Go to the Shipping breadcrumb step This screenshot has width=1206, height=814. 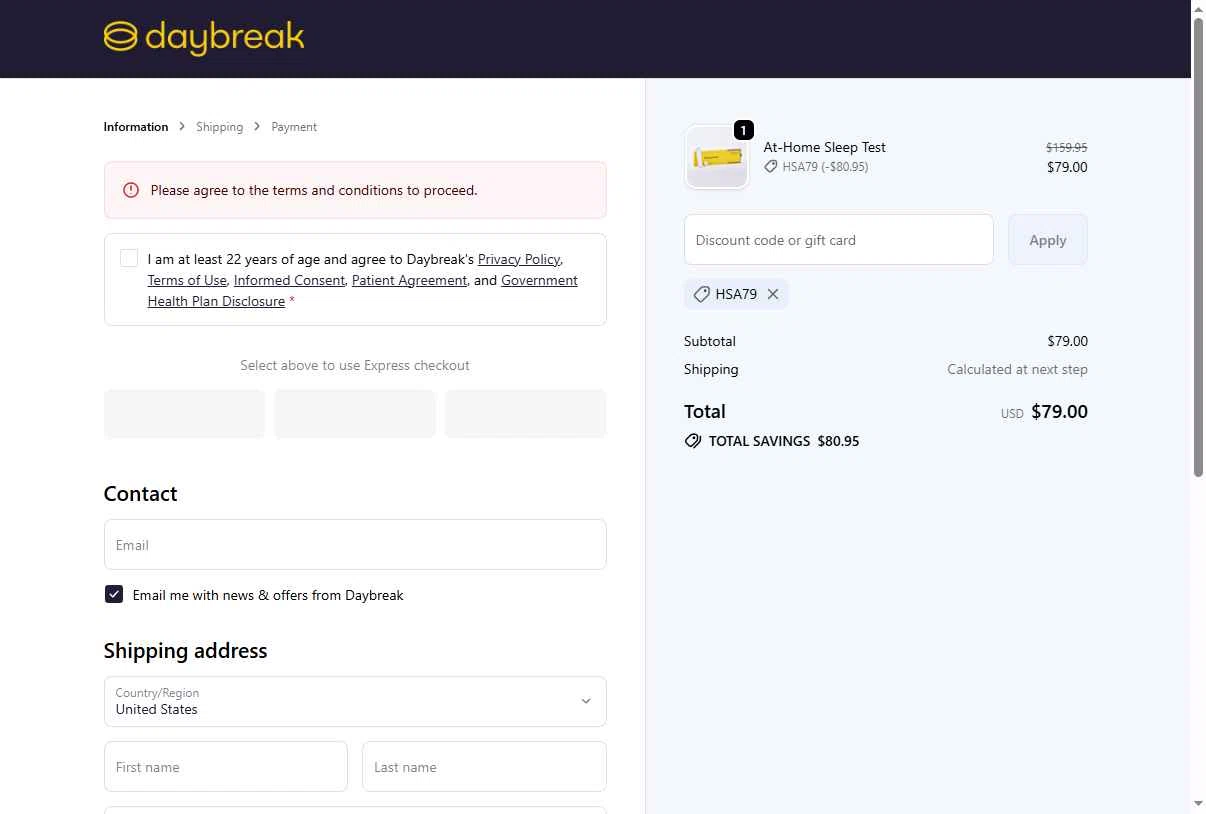220,127
